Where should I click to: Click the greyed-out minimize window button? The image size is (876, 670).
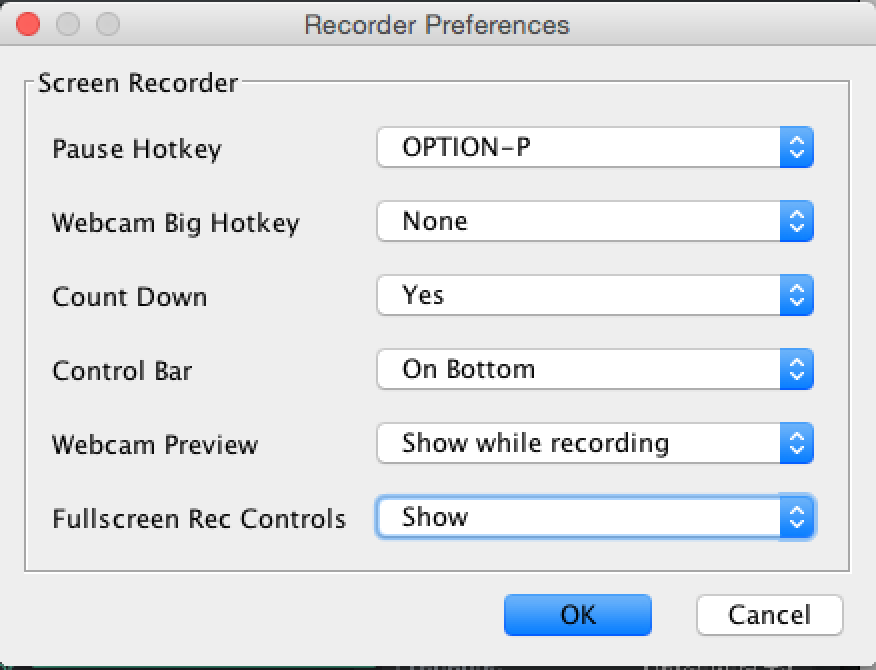tap(68, 25)
